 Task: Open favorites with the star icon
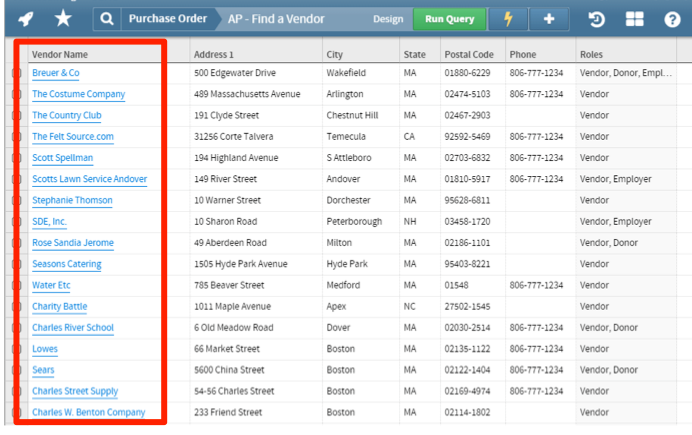[63, 19]
